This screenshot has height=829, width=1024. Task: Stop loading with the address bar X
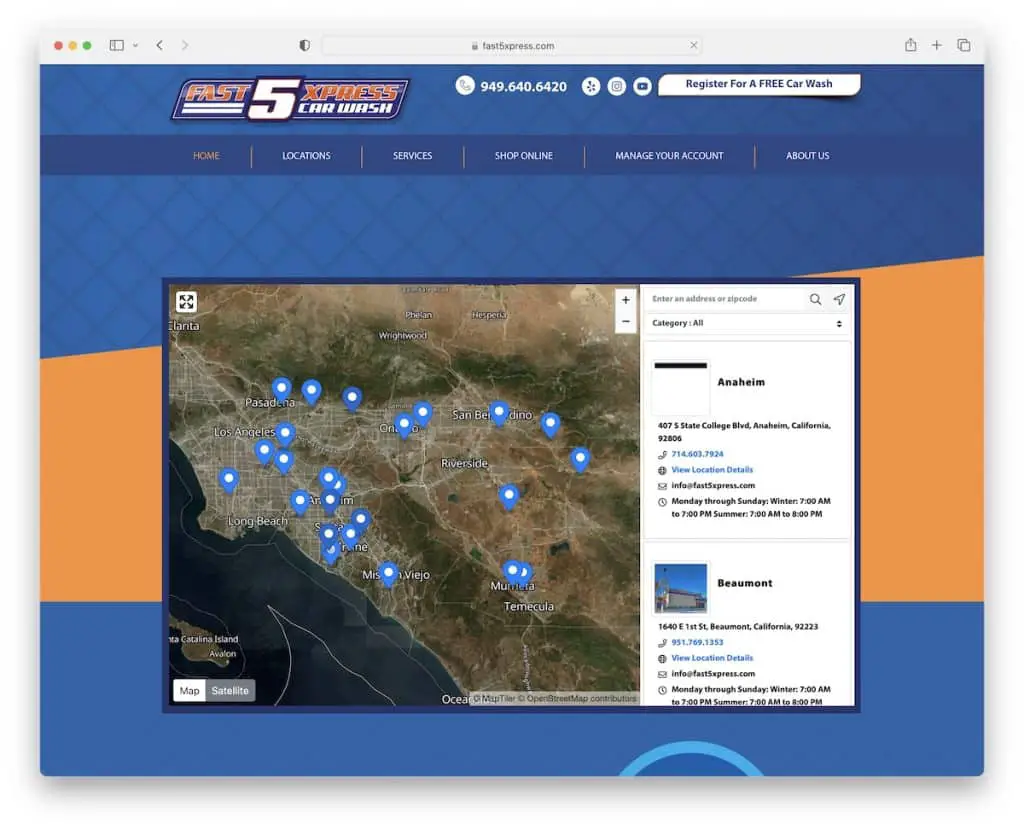point(694,45)
